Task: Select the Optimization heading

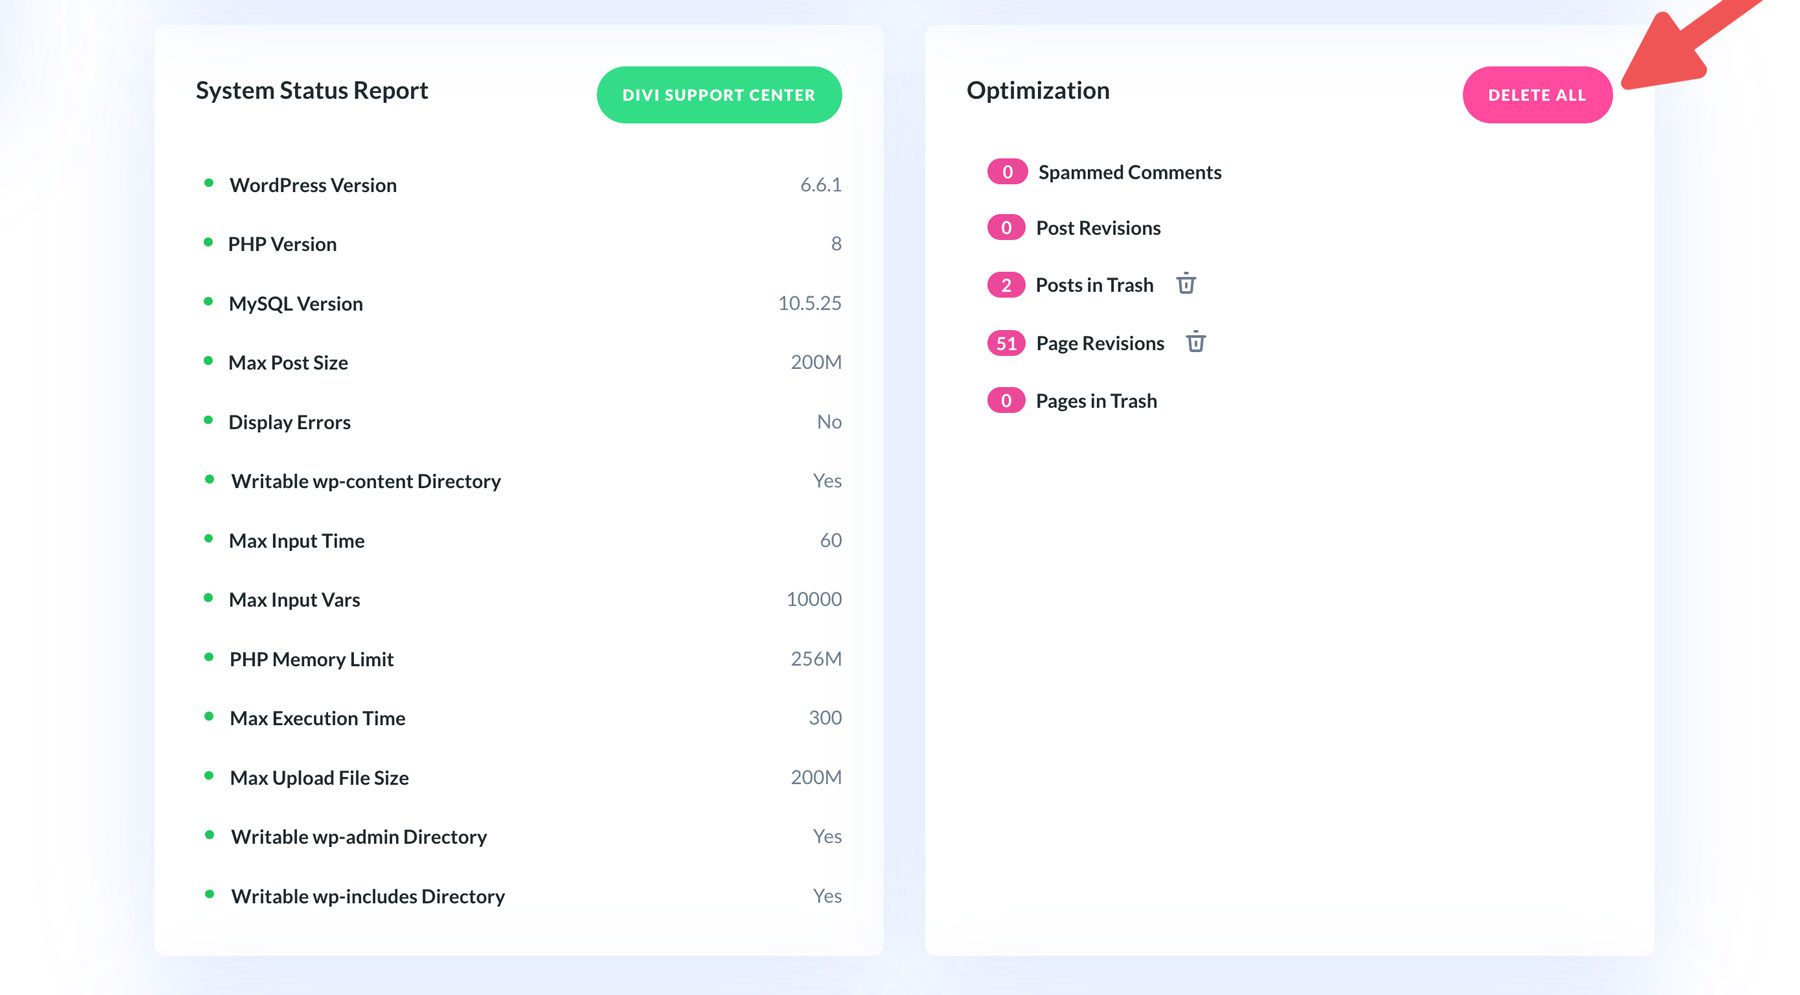Action: point(1037,90)
